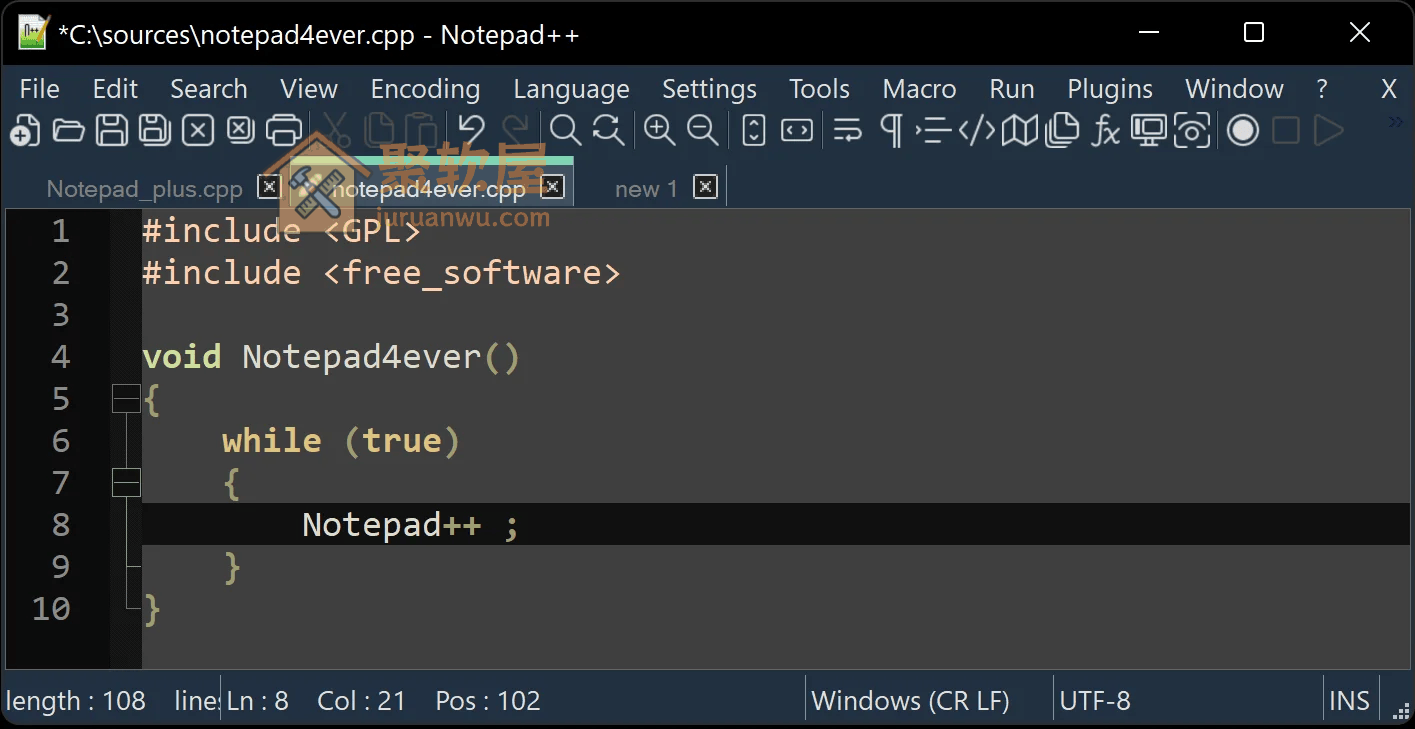Image resolution: width=1415 pixels, height=729 pixels.
Task: Collapse the code block at line 5
Action: pos(126,398)
